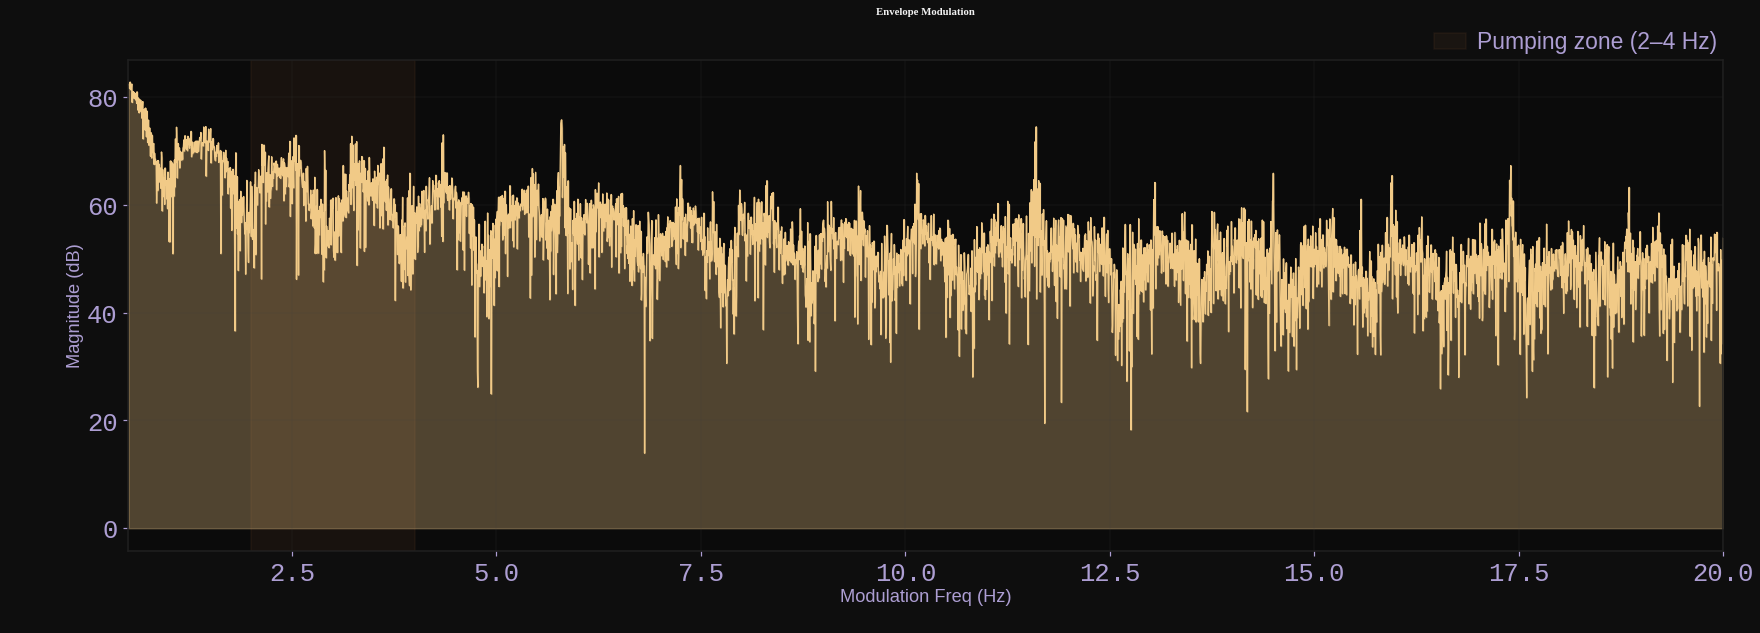Click the 15.0 x-axis tick label
The width and height of the screenshot is (1760, 633).
[x=1314, y=573]
